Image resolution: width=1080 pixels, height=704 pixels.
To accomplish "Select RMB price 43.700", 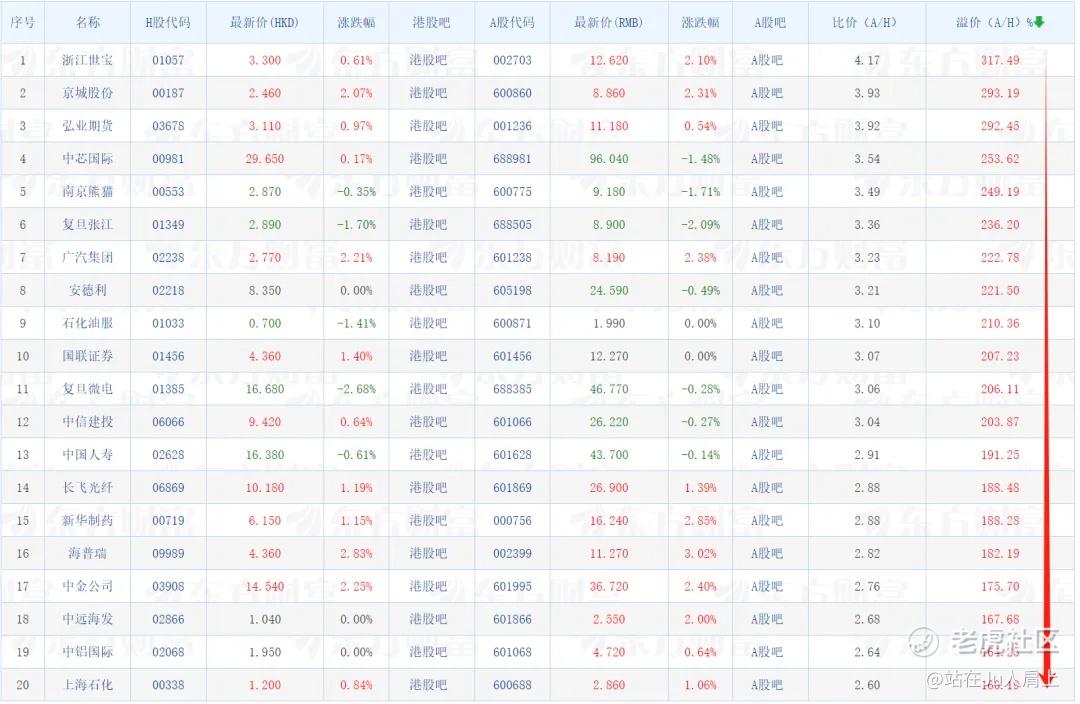I will pyautogui.click(x=609, y=455).
